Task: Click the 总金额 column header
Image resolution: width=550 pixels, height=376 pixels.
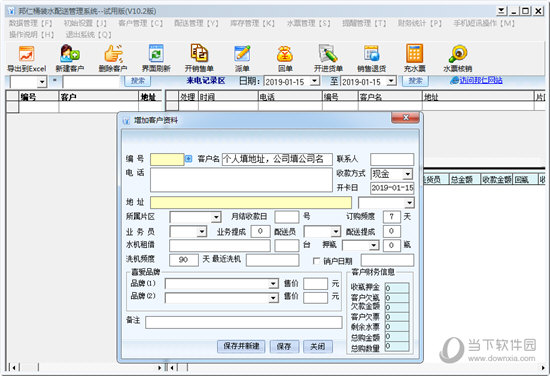Action: (464, 180)
